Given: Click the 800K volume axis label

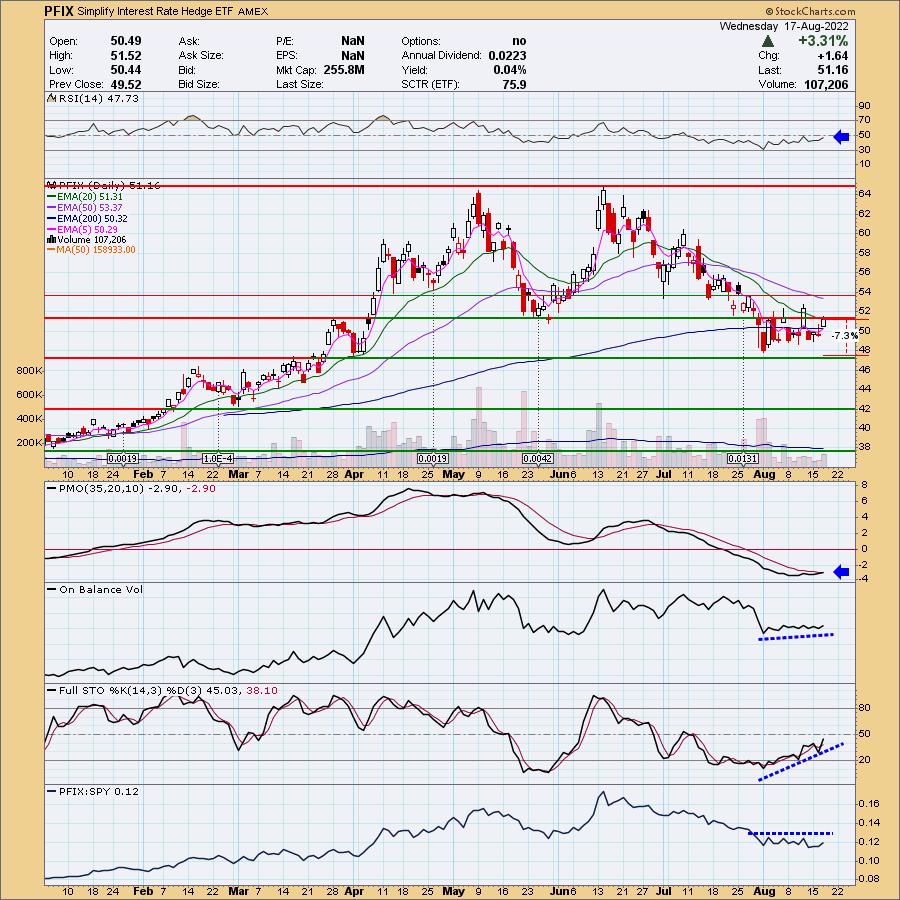Looking at the screenshot, I should (x=30, y=371).
